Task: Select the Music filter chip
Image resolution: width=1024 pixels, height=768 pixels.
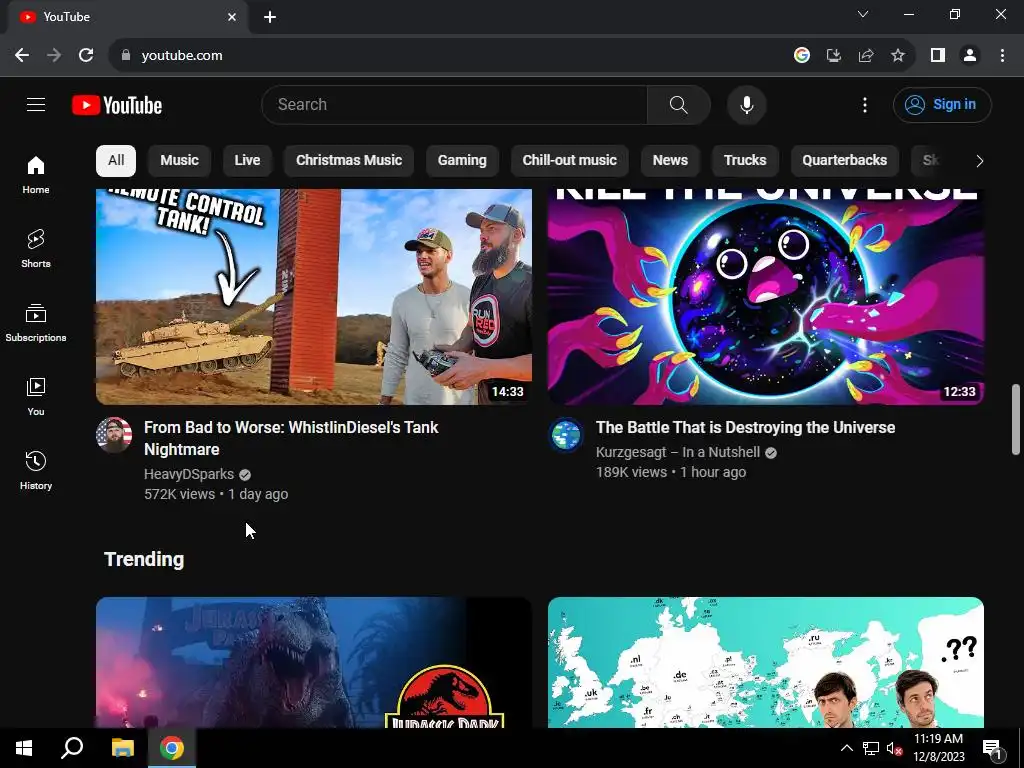Action: [180, 161]
